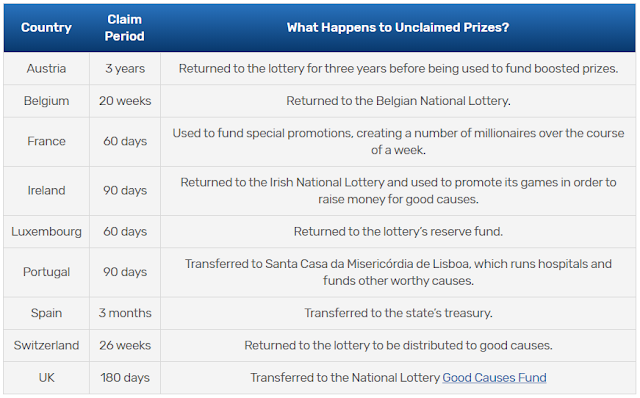This screenshot has height=398, width=640.
Task: Select the Claim Period column header
Action: (x=124, y=28)
